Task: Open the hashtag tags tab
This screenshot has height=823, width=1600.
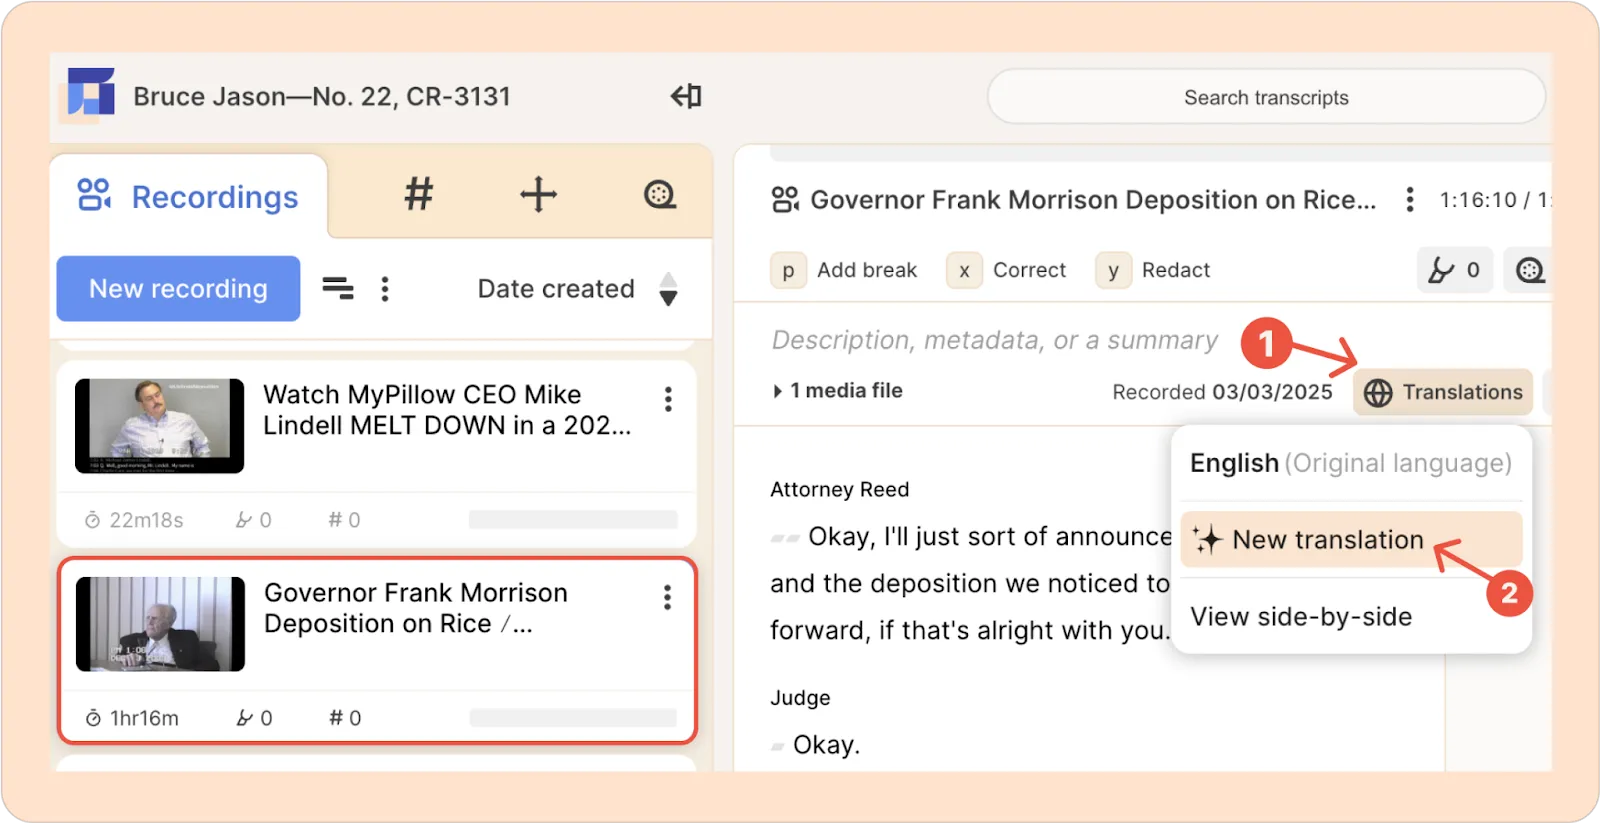Action: [419, 194]
